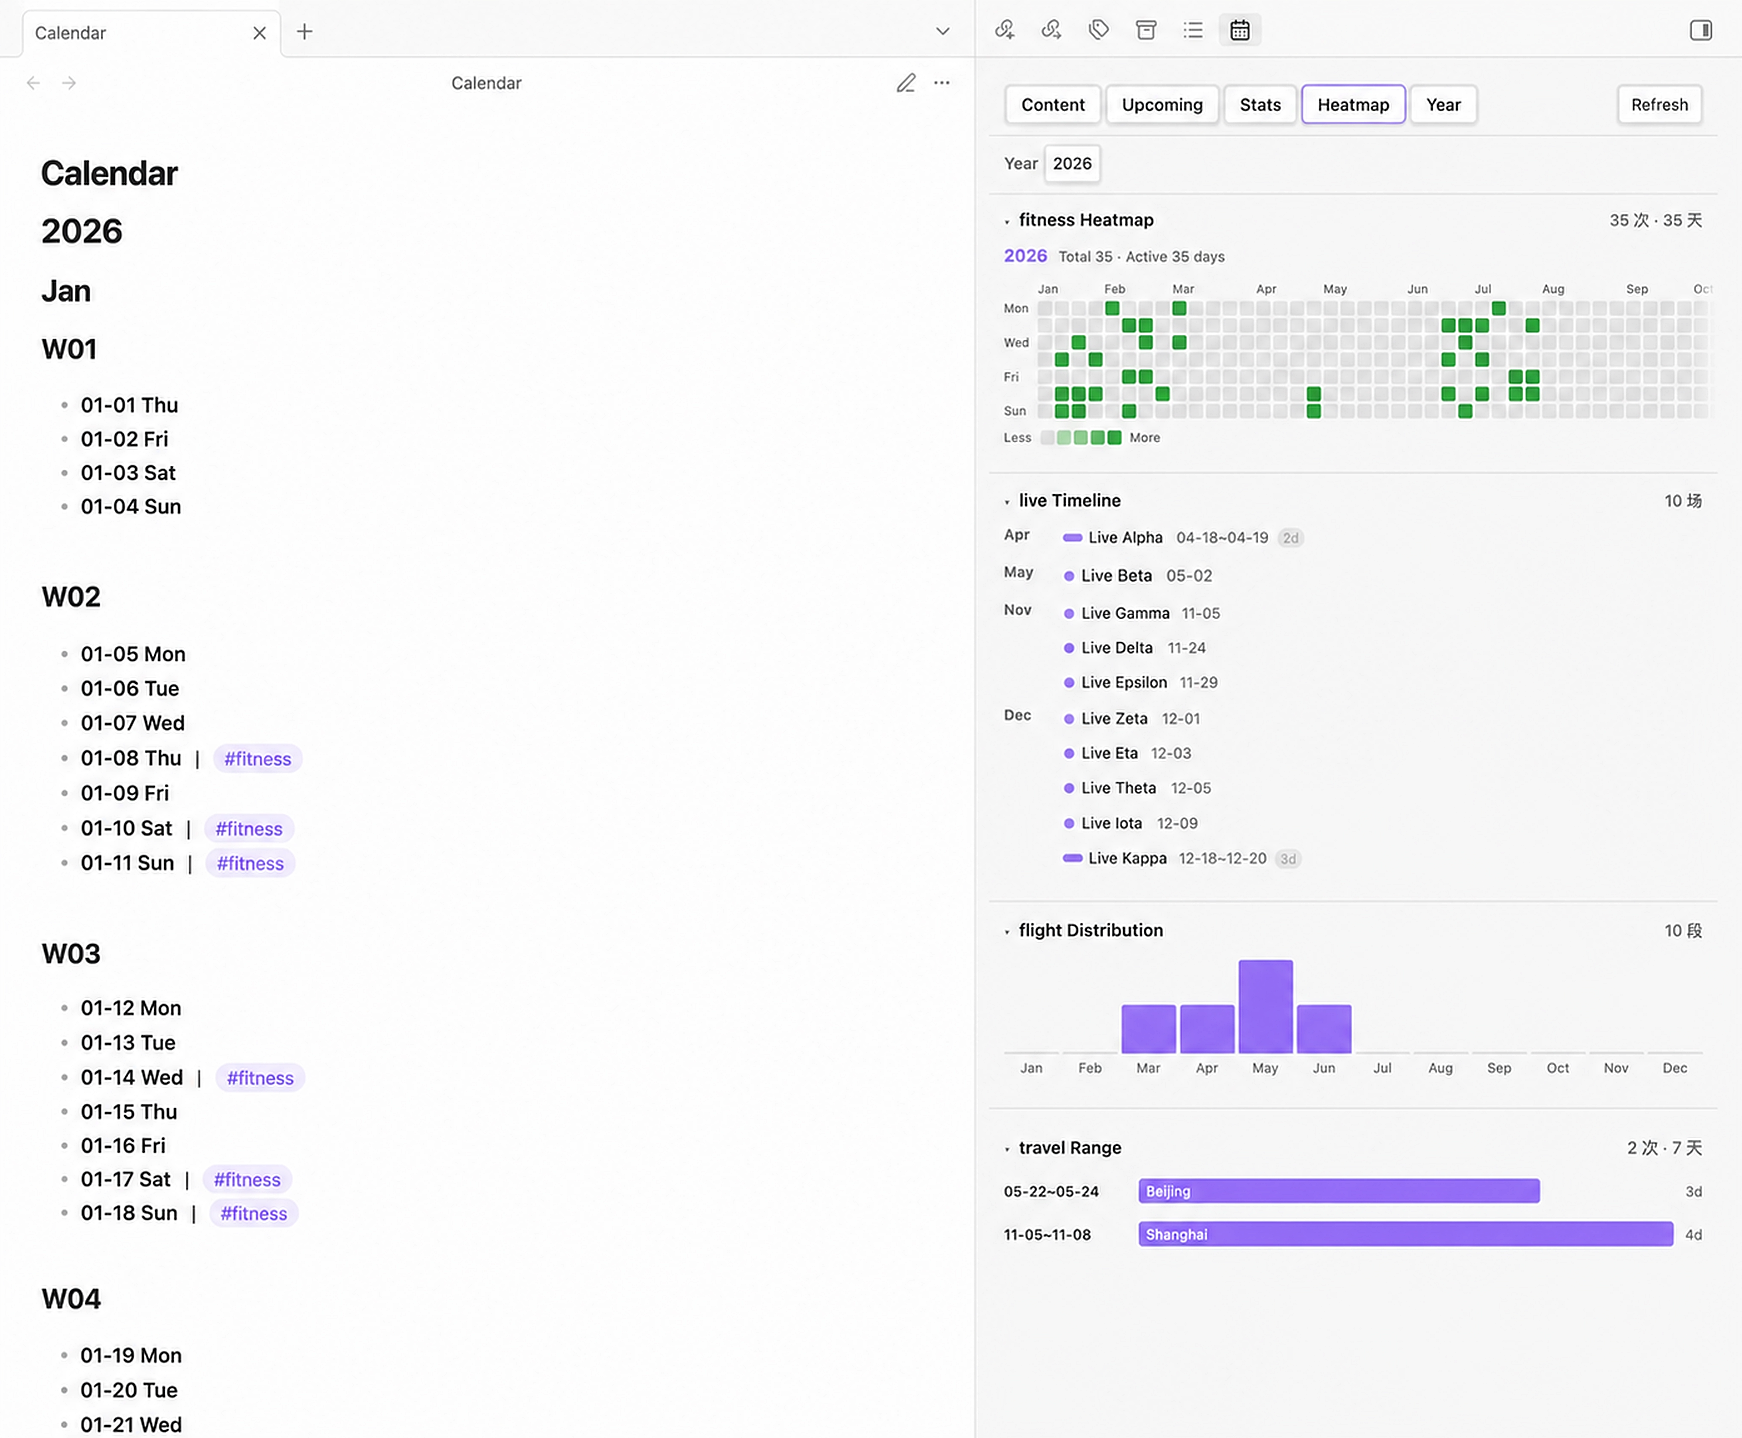Open the tab list dropdown chevron
This screenshot has width=1742, height=1438.
click(x=942, y=32)
